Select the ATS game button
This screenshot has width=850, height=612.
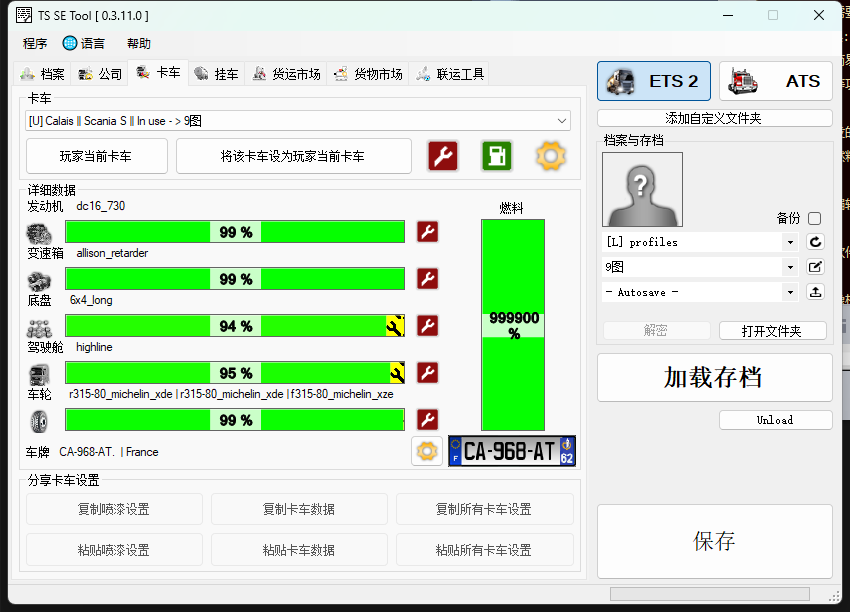[776, 81]
